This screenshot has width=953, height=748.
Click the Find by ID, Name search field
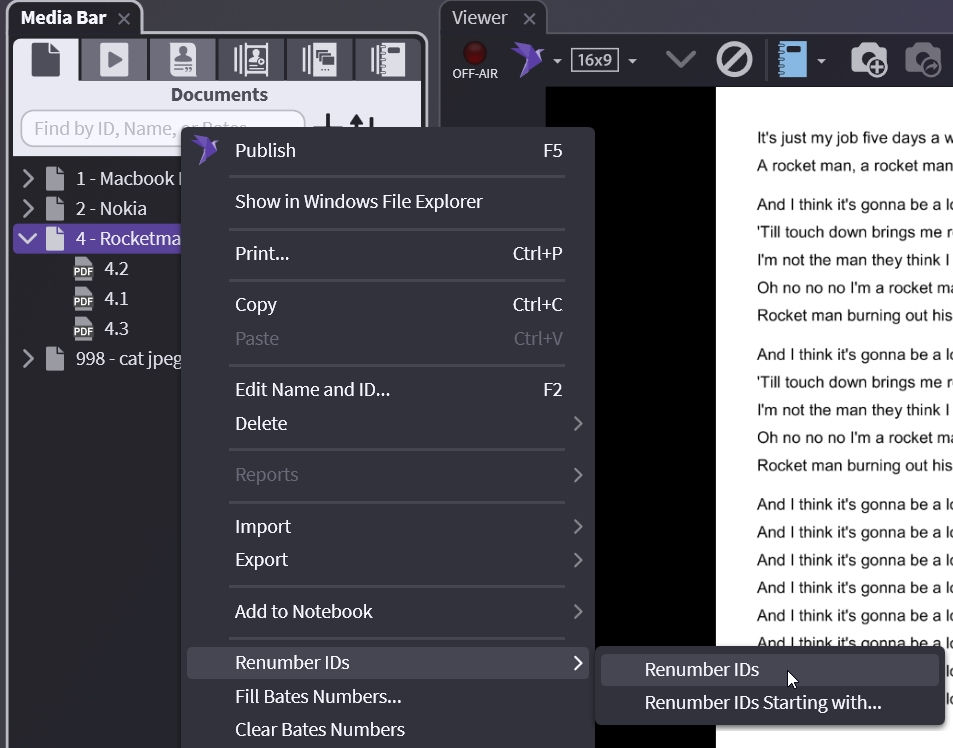click(x=100, y=128)
